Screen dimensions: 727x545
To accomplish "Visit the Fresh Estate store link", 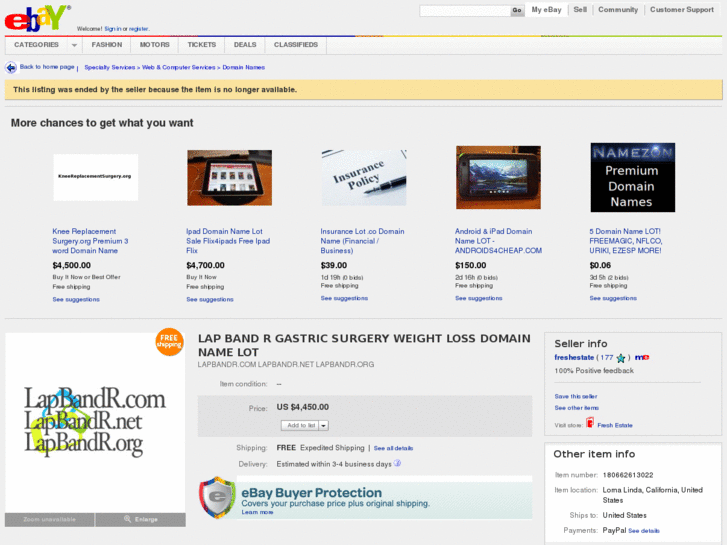I will (x=615, y=425).
